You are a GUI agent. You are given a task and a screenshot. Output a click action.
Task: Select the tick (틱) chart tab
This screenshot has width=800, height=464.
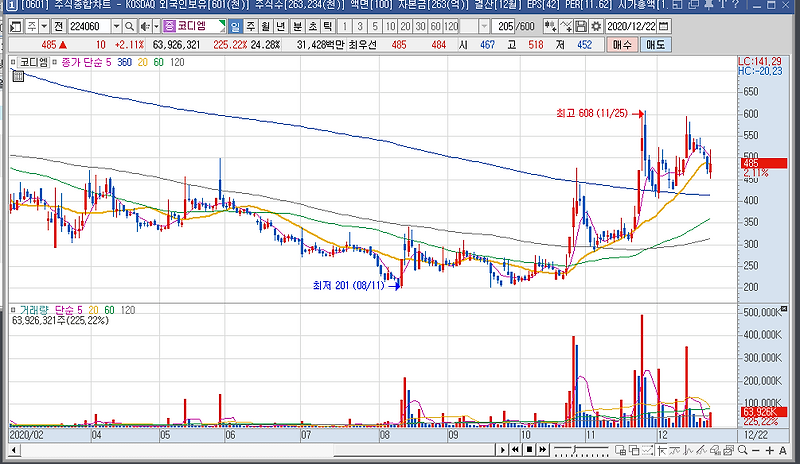coord(328,26)
